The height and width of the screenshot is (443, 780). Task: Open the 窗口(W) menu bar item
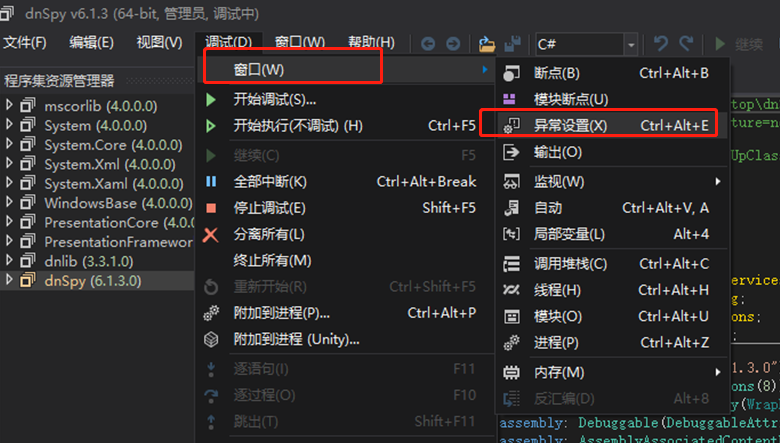point(300,43)
